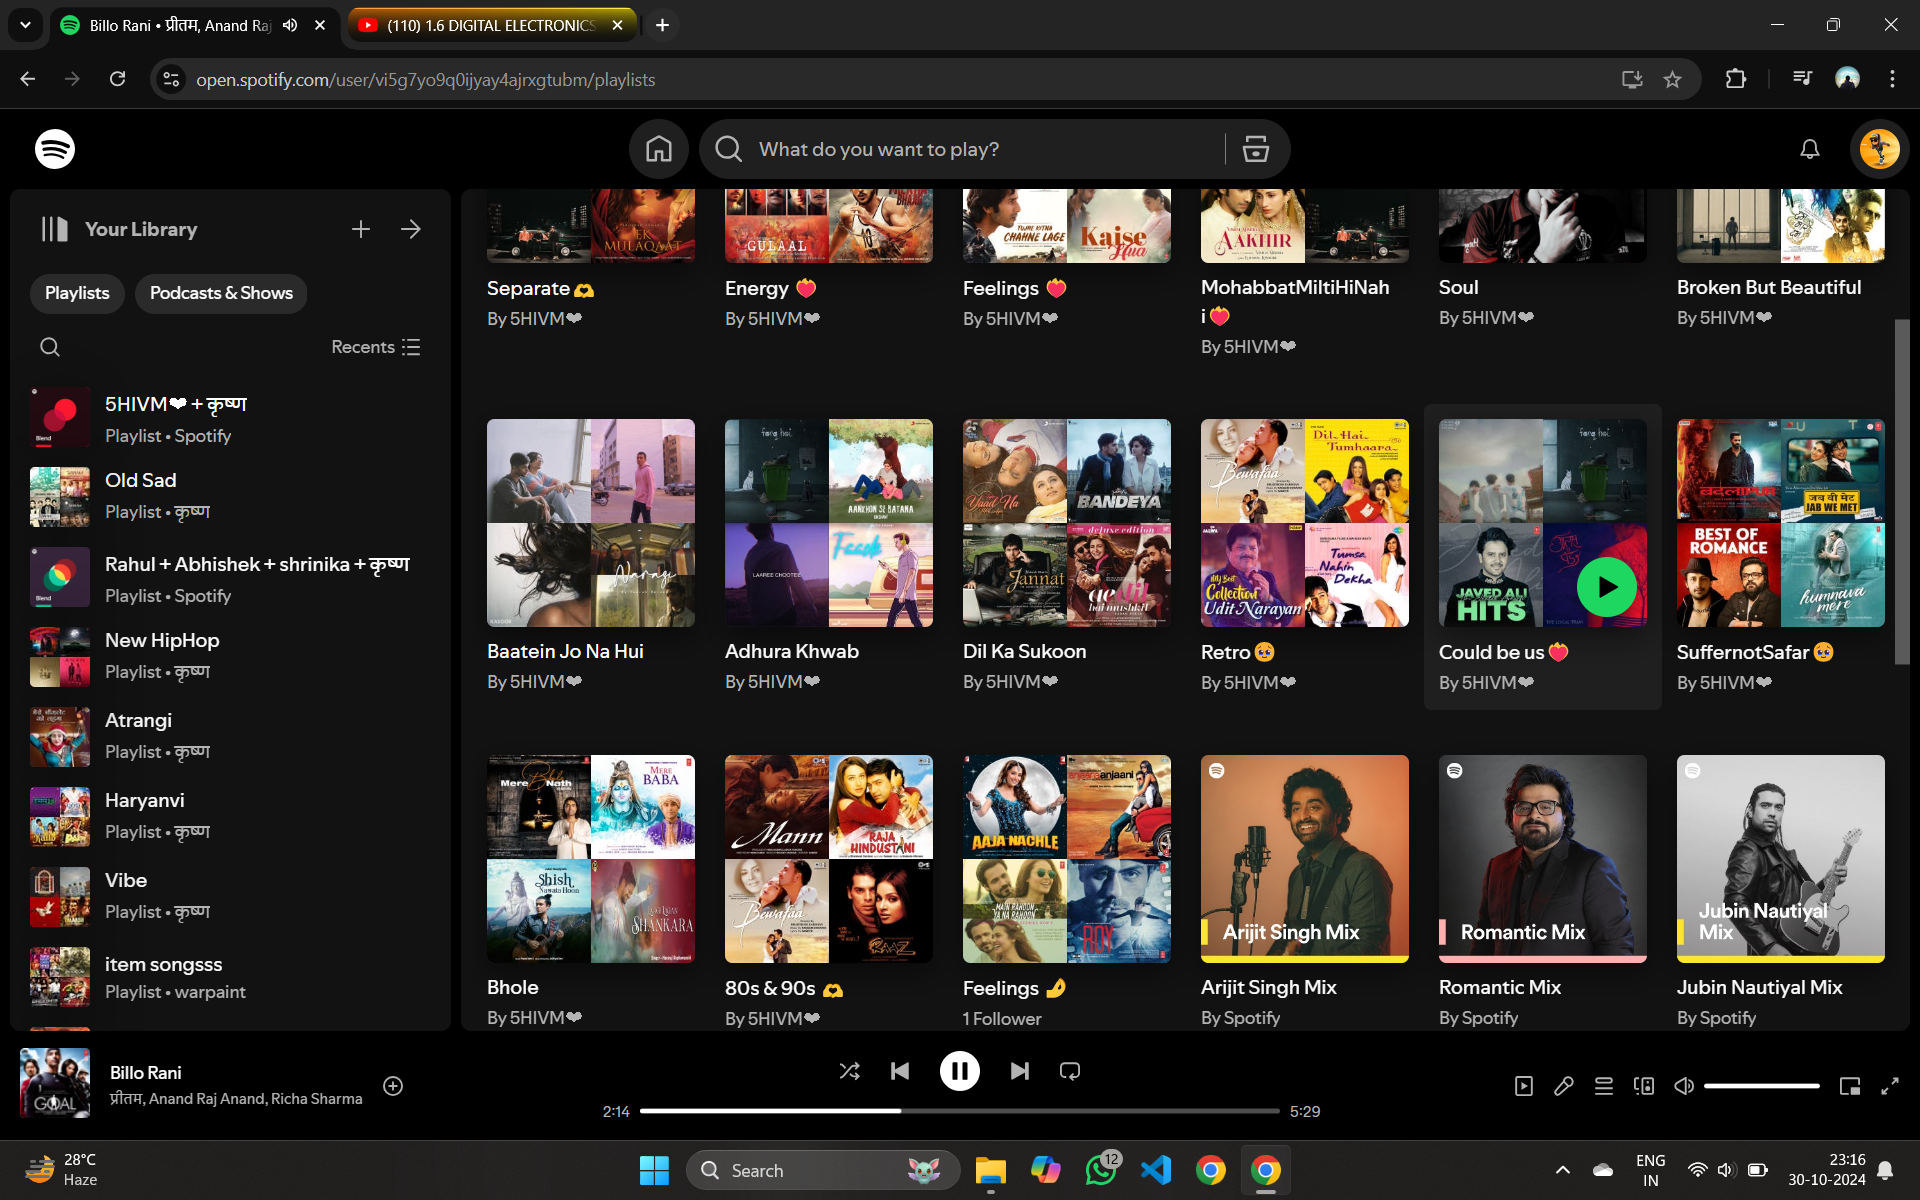The height and width of the screenshot is (1200, 1920).
Task: Open the miniplayer
Action: click(x=1850, y=1086)
